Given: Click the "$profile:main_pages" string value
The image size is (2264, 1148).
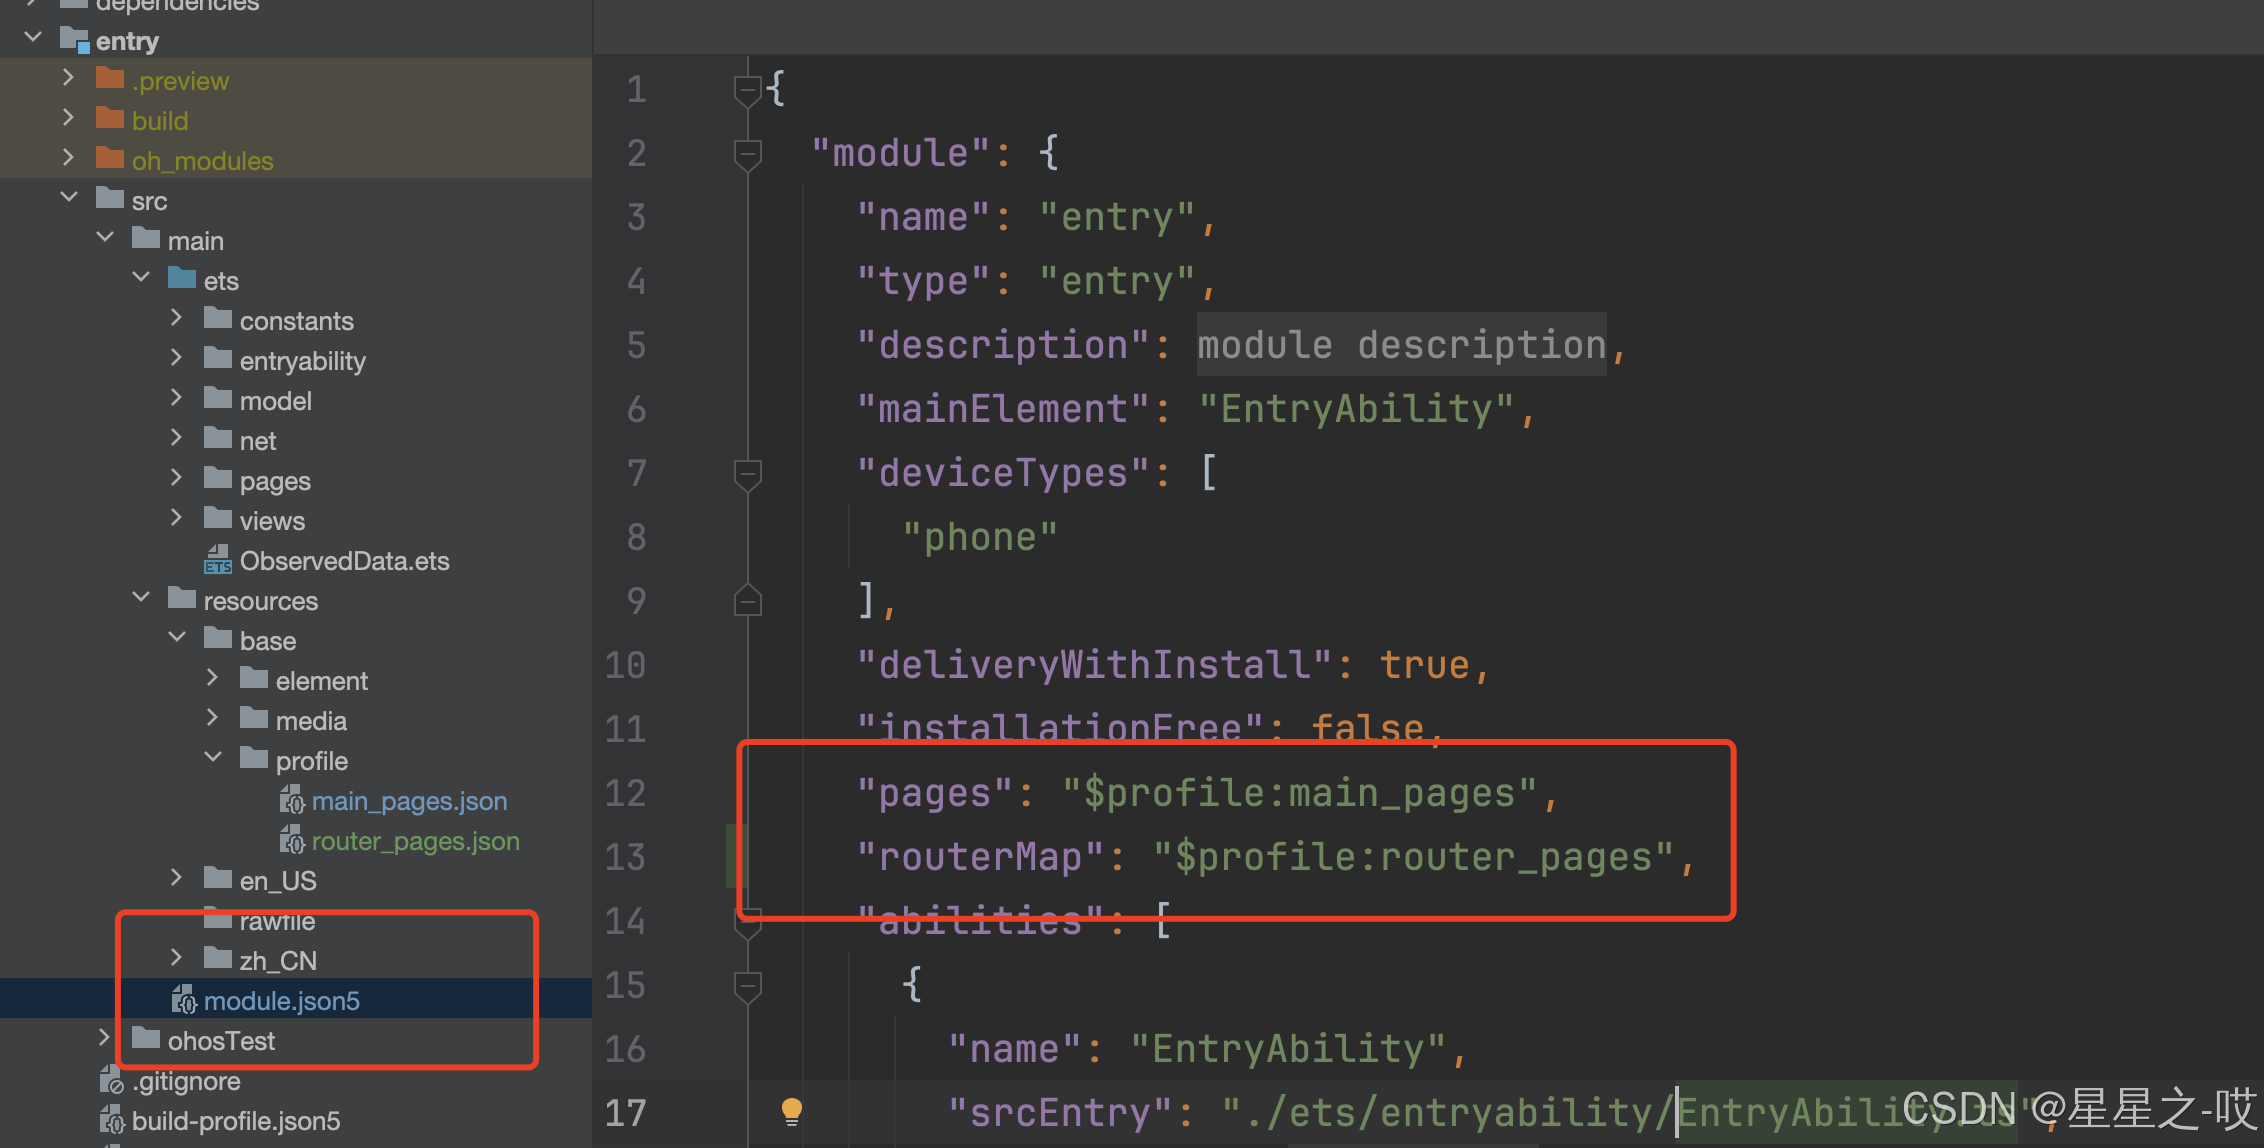Looking at the screenshot, I should (1298, 794).
